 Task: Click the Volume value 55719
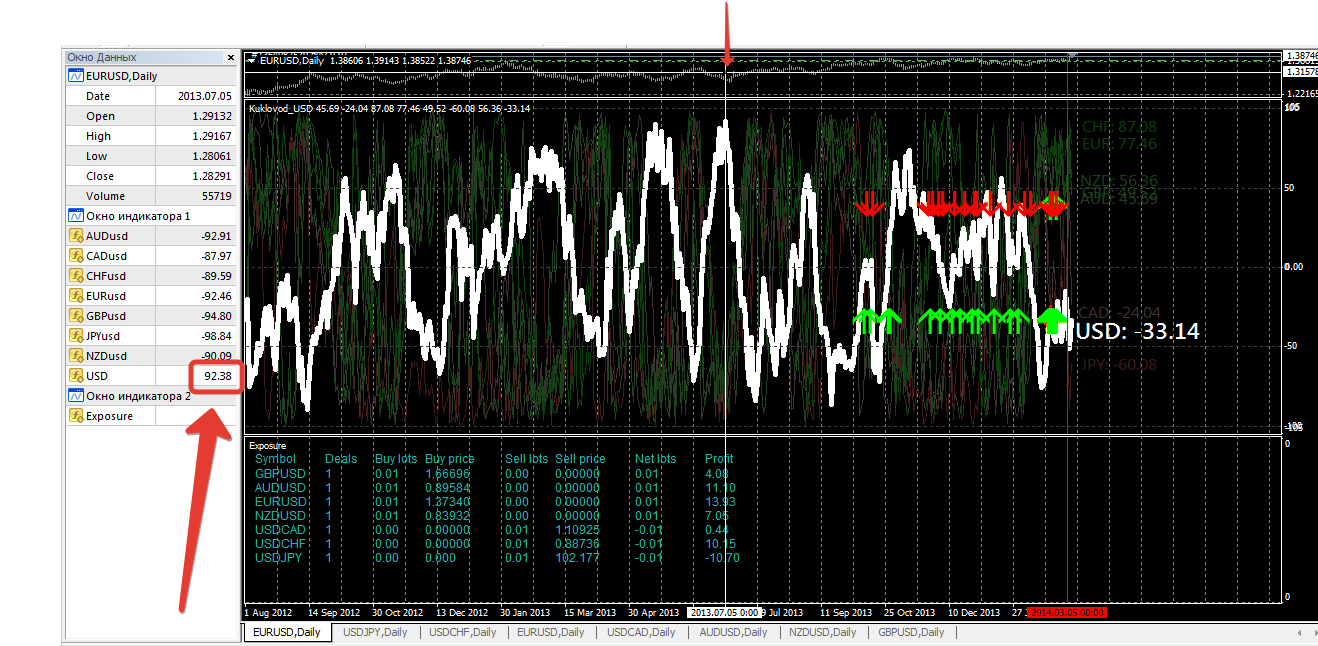click(216, 196)
